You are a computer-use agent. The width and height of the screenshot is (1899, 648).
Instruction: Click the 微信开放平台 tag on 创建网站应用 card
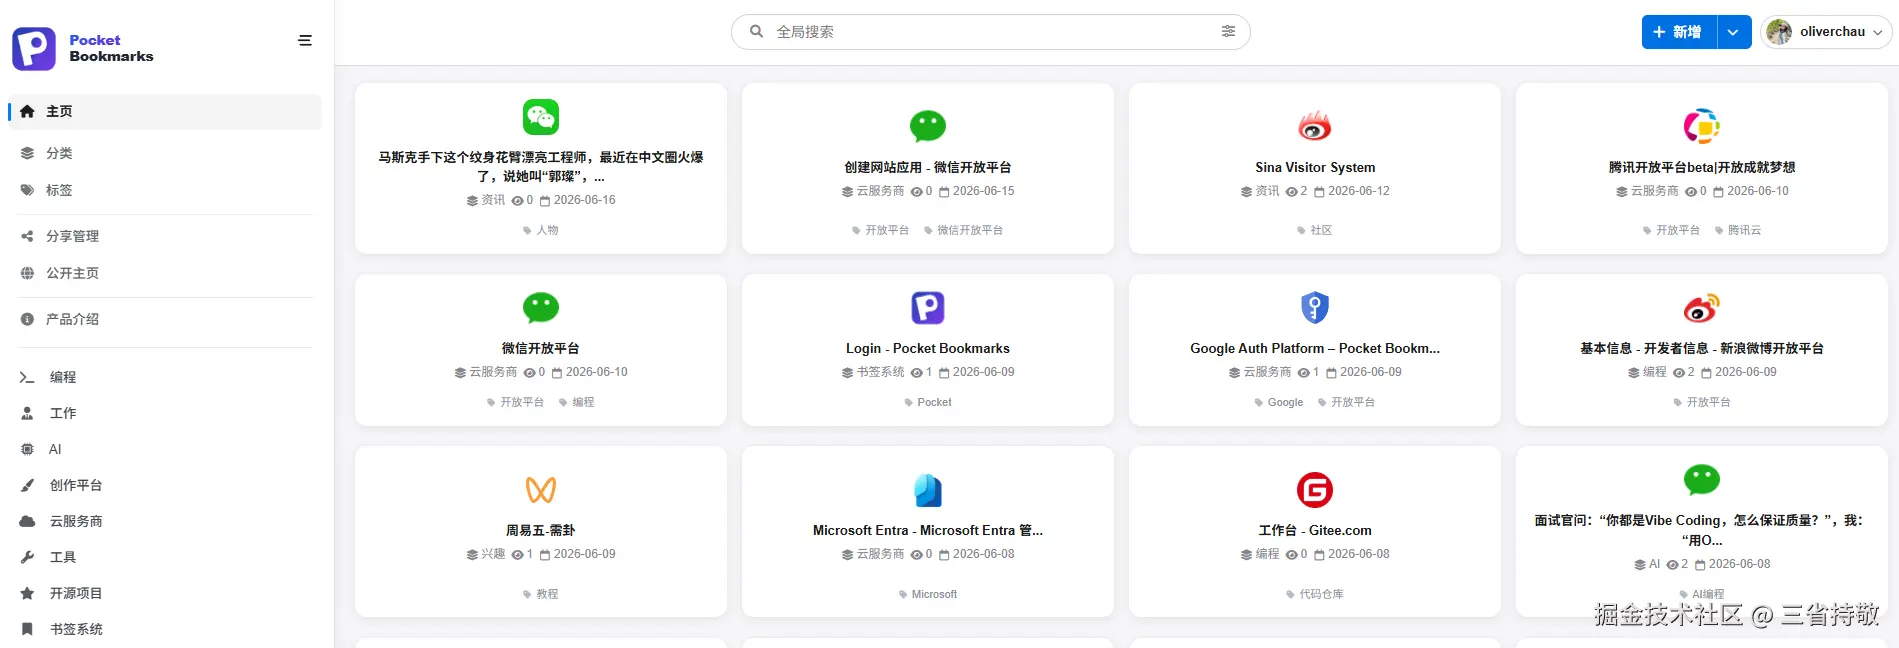click(963, 230)
